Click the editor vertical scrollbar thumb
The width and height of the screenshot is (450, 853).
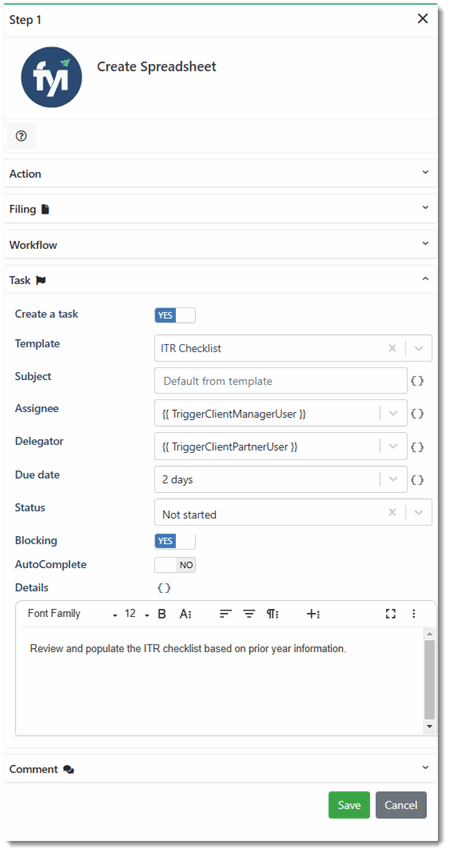tap(430, 680)
